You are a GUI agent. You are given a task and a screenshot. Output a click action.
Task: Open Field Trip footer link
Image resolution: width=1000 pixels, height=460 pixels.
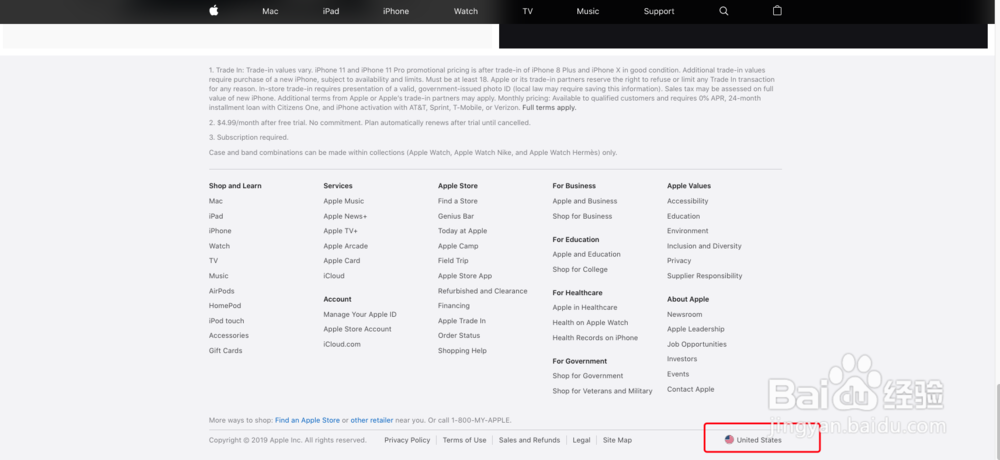click(453, 261)
